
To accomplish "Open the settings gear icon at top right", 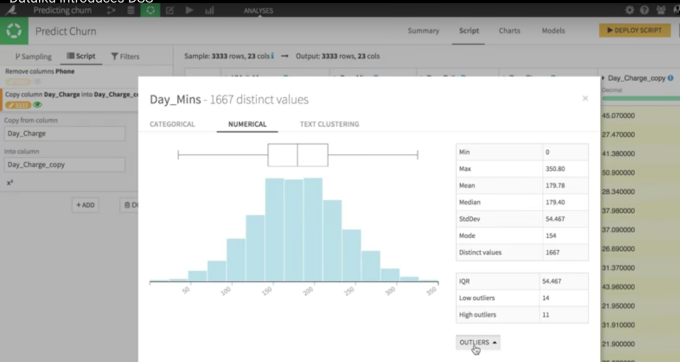I will (629, 10).
